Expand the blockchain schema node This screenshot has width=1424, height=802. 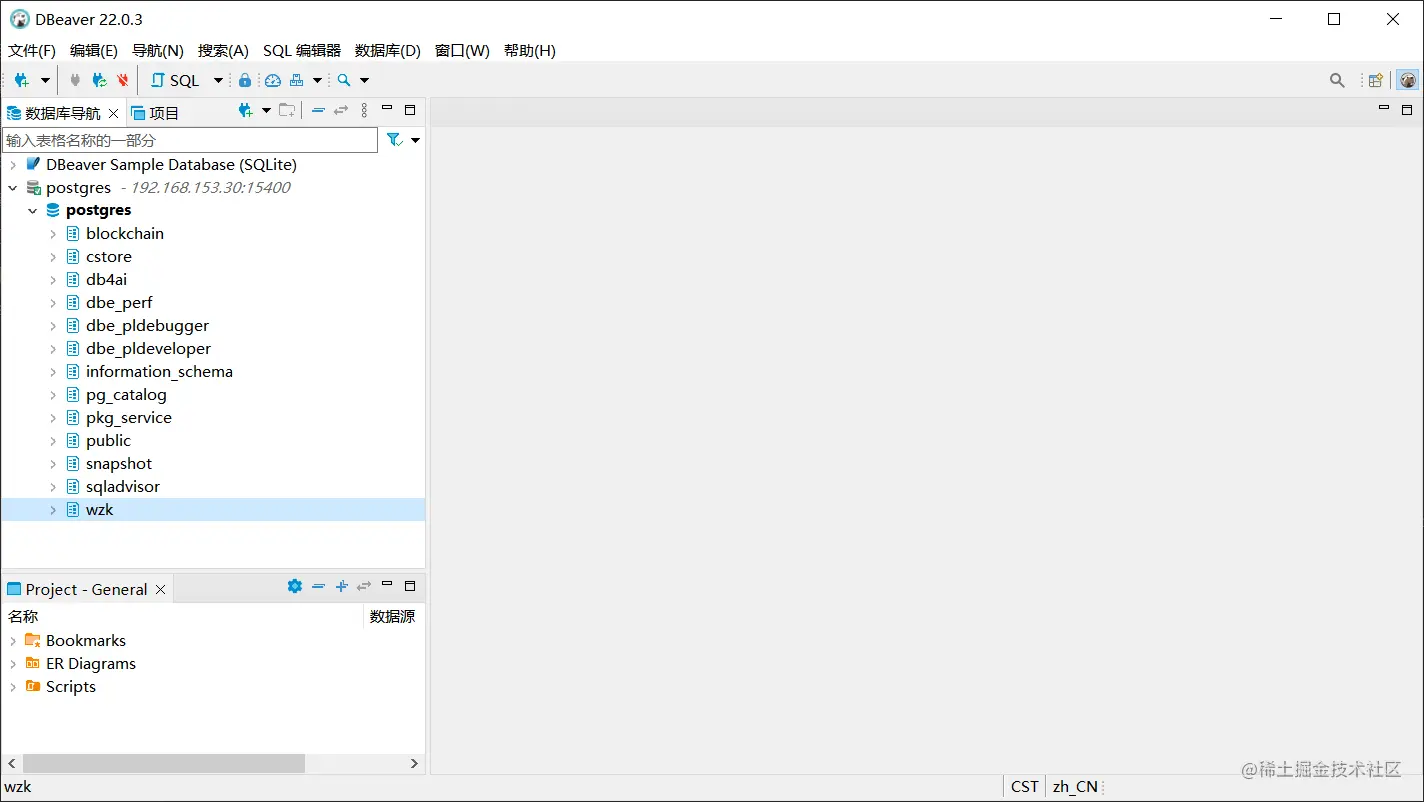click(x=53, y=234)
